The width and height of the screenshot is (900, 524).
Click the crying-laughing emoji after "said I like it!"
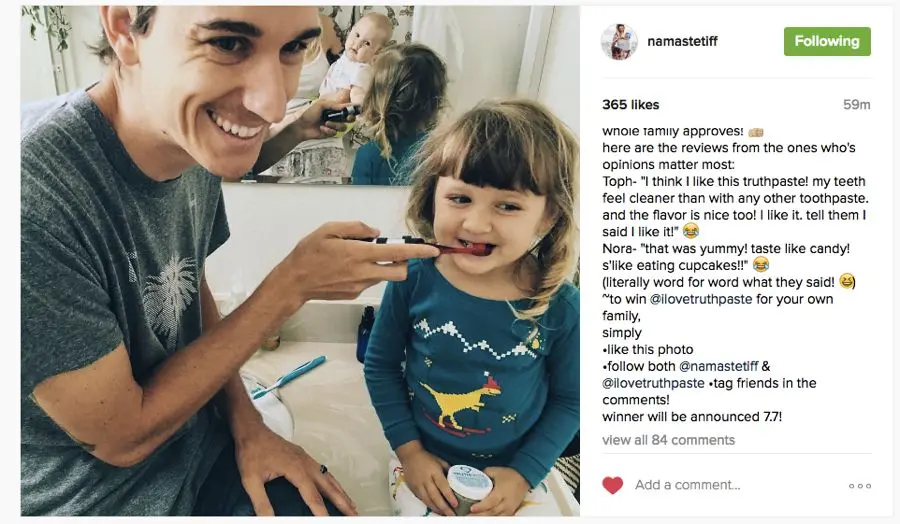click(691, 231)
